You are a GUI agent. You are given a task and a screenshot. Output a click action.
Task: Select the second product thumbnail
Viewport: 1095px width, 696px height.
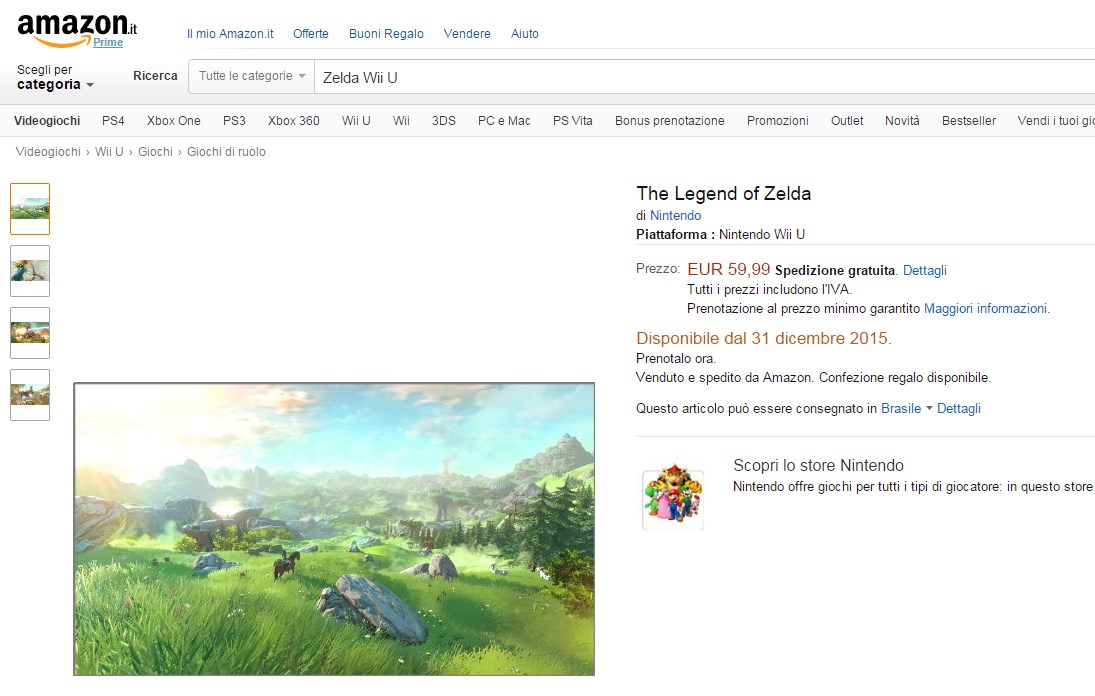[30, 271]
